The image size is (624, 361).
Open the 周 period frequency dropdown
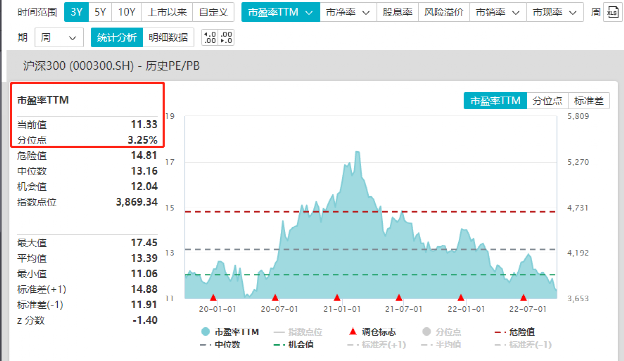[59, 38]
